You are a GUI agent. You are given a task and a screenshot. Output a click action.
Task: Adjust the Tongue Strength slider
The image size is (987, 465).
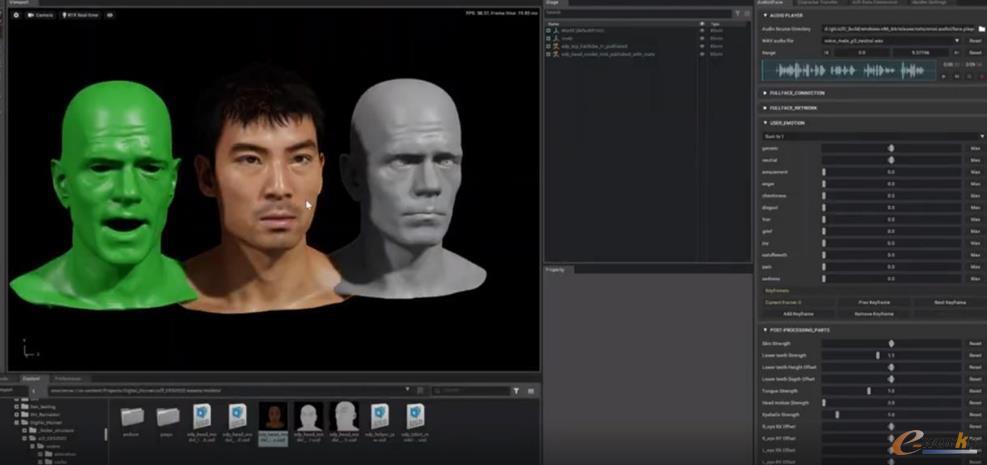click(x=891, y=391)
